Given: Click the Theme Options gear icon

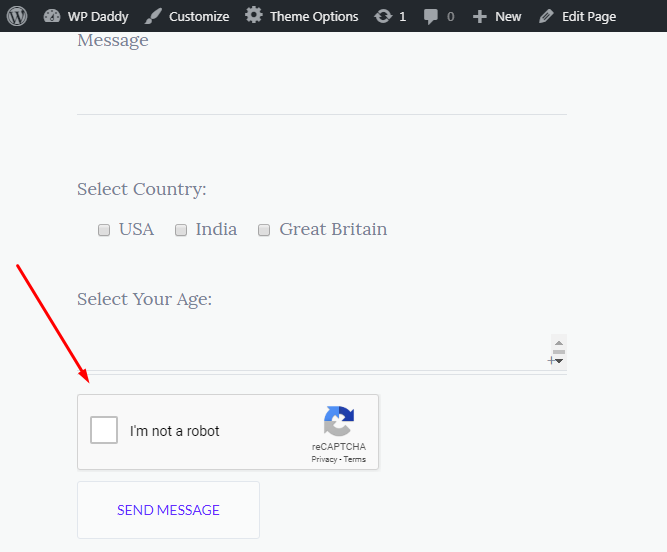Looking at the screenshot, I should pyautogui.click(x=254, y=15).
